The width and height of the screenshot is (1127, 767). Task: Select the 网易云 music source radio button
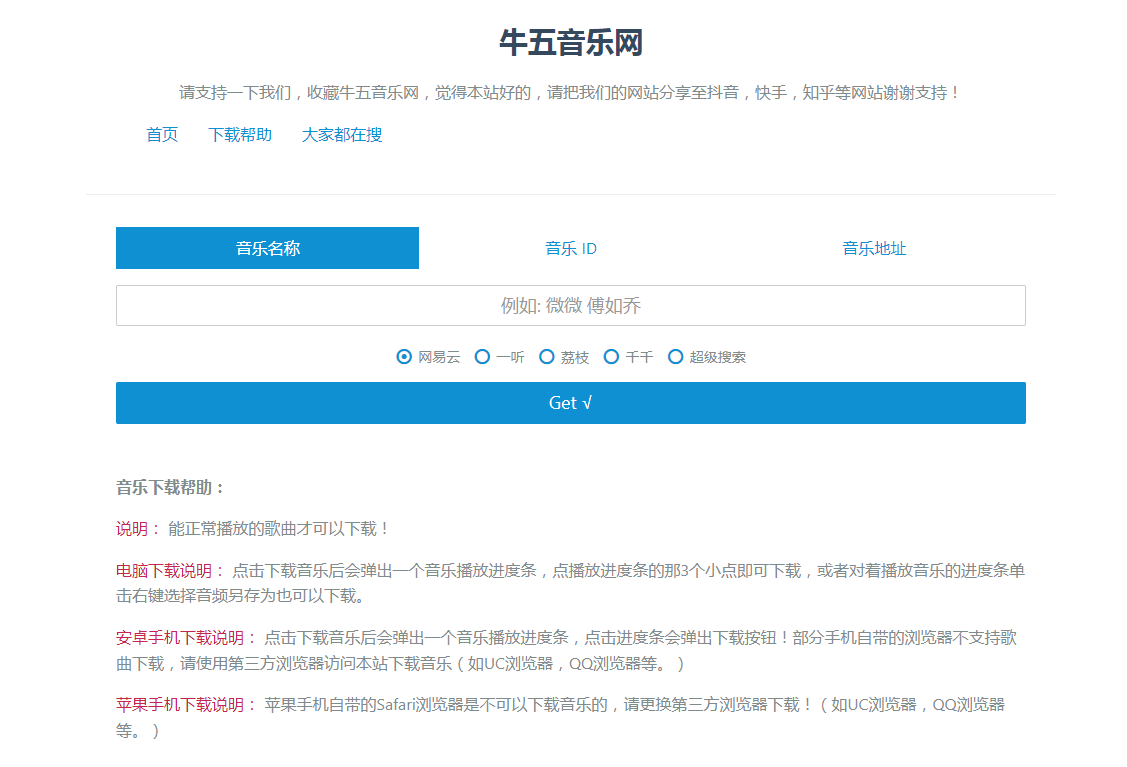coord(403,356)
